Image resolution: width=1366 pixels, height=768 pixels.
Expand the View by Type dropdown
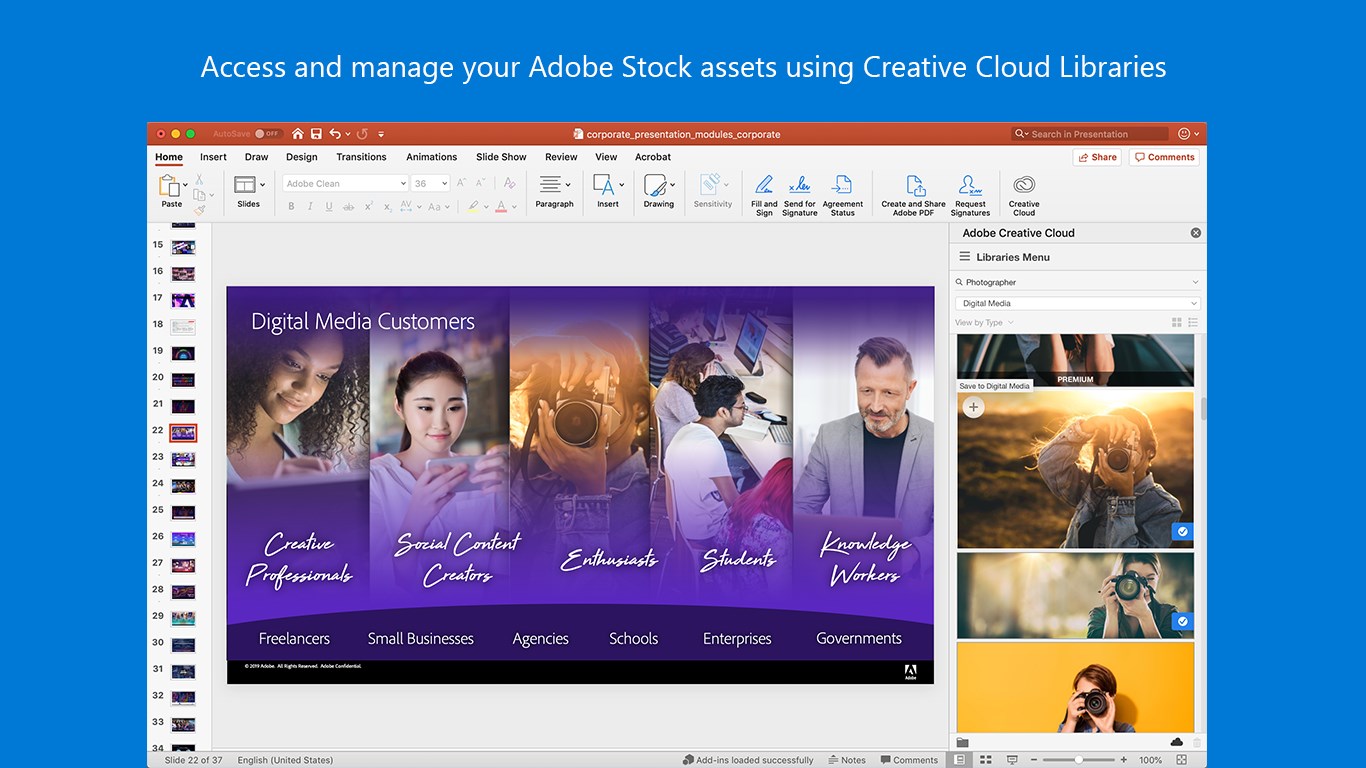click(984, 323)
